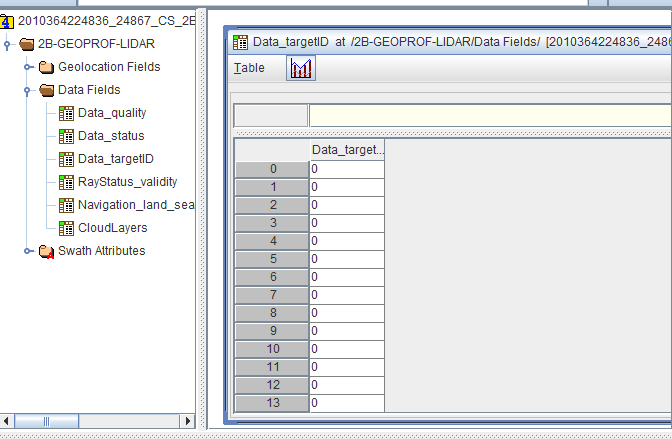Expand the Swath Attributes node
Image resolution: width=672 pixels, height=439 pixels.
pyautogui.click(x=28, y=251)
